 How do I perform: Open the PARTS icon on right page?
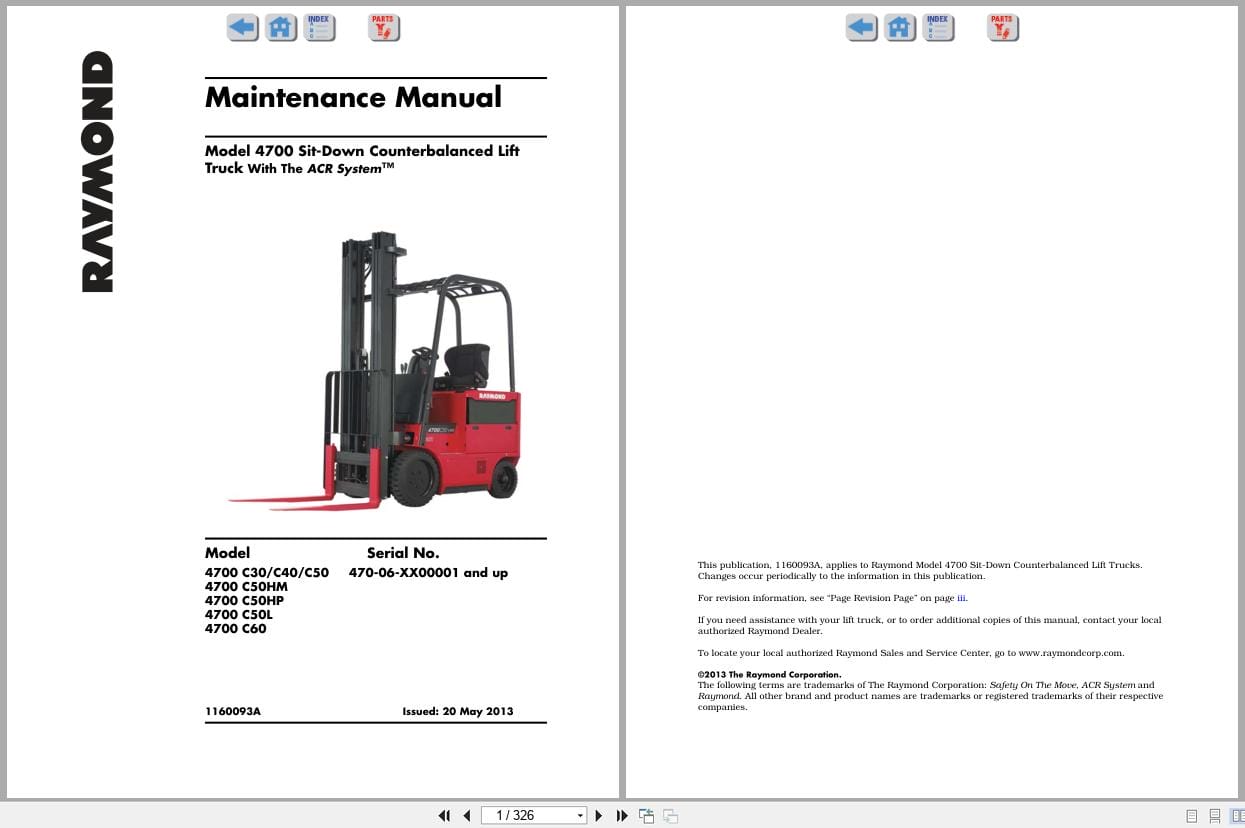point(1003,27)
